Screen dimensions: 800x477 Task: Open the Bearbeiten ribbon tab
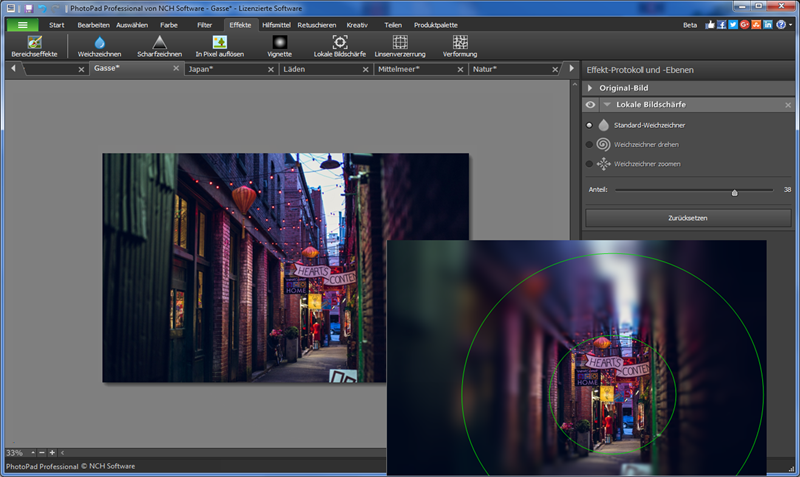click(x=93, y=24)
